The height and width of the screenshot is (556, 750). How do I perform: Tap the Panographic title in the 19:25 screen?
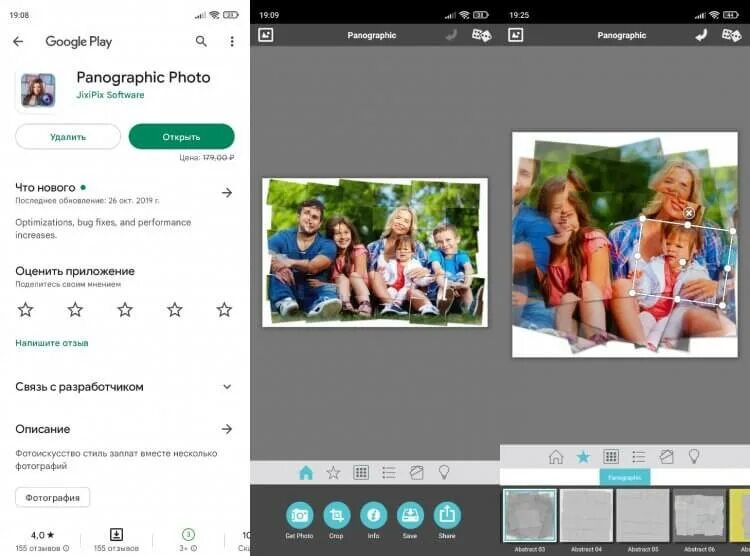621,35
